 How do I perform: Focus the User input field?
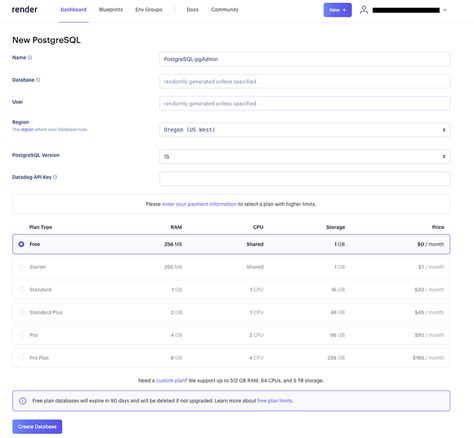click(x=304, y=103)
